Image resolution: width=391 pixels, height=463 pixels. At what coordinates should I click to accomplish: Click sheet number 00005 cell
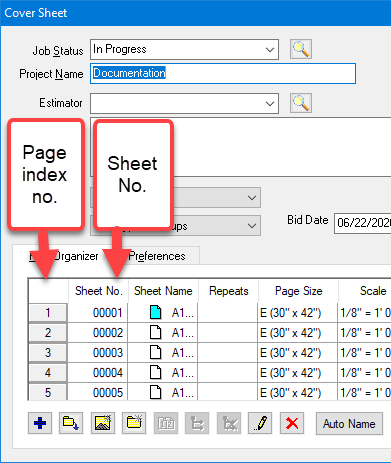[x=98, y=393]
